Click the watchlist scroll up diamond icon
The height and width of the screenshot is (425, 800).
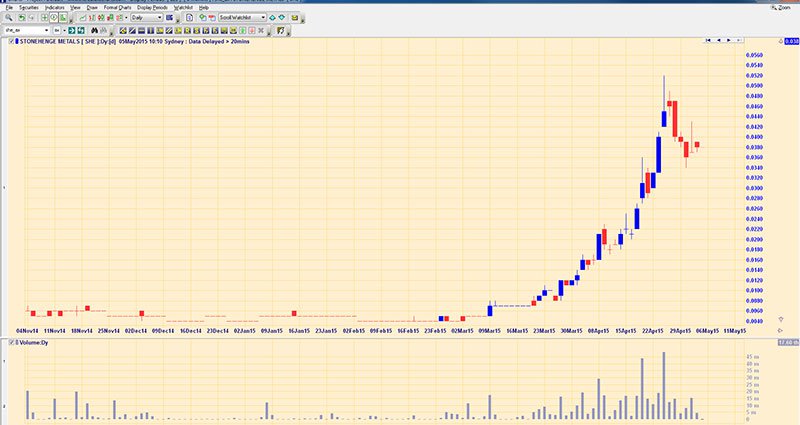tap(272, 17)
